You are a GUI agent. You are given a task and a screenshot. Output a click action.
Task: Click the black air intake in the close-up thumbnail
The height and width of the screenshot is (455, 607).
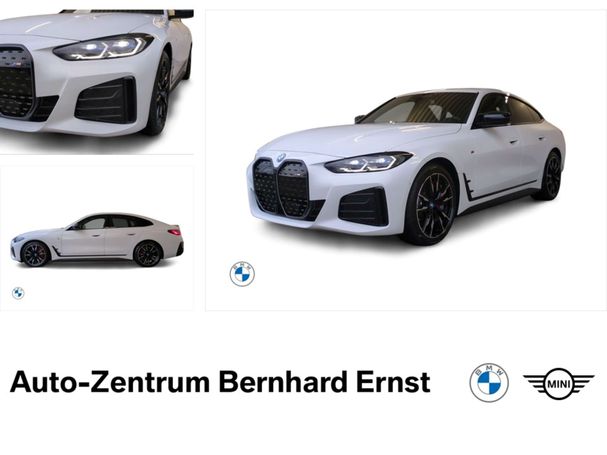pos(105,100)
